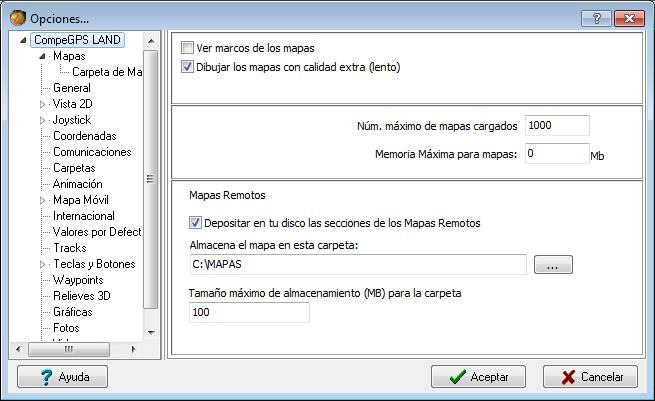Toggle Dibujar los mapas con calidad extra
Viewport: 655px width, 401px height.
(x=188, y=68)
